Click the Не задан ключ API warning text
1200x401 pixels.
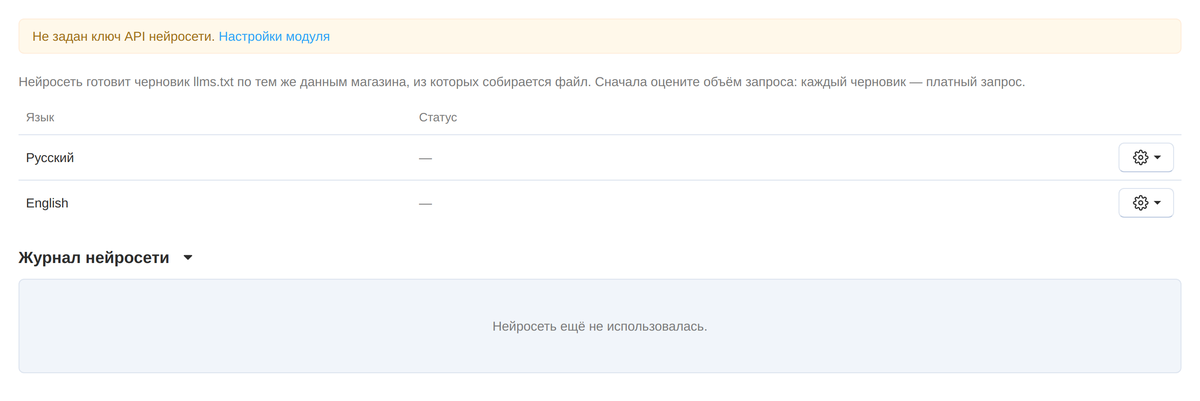[x=123, y=36]
